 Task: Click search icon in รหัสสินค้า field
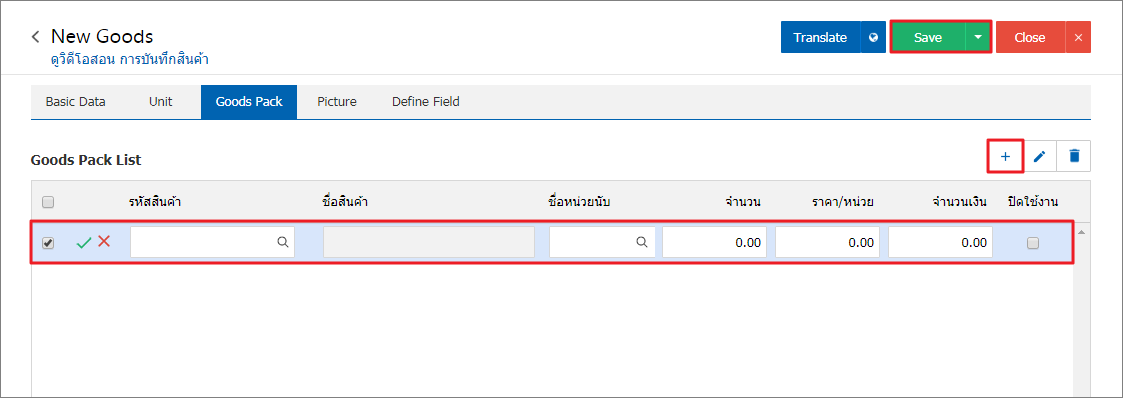[284, 242]
